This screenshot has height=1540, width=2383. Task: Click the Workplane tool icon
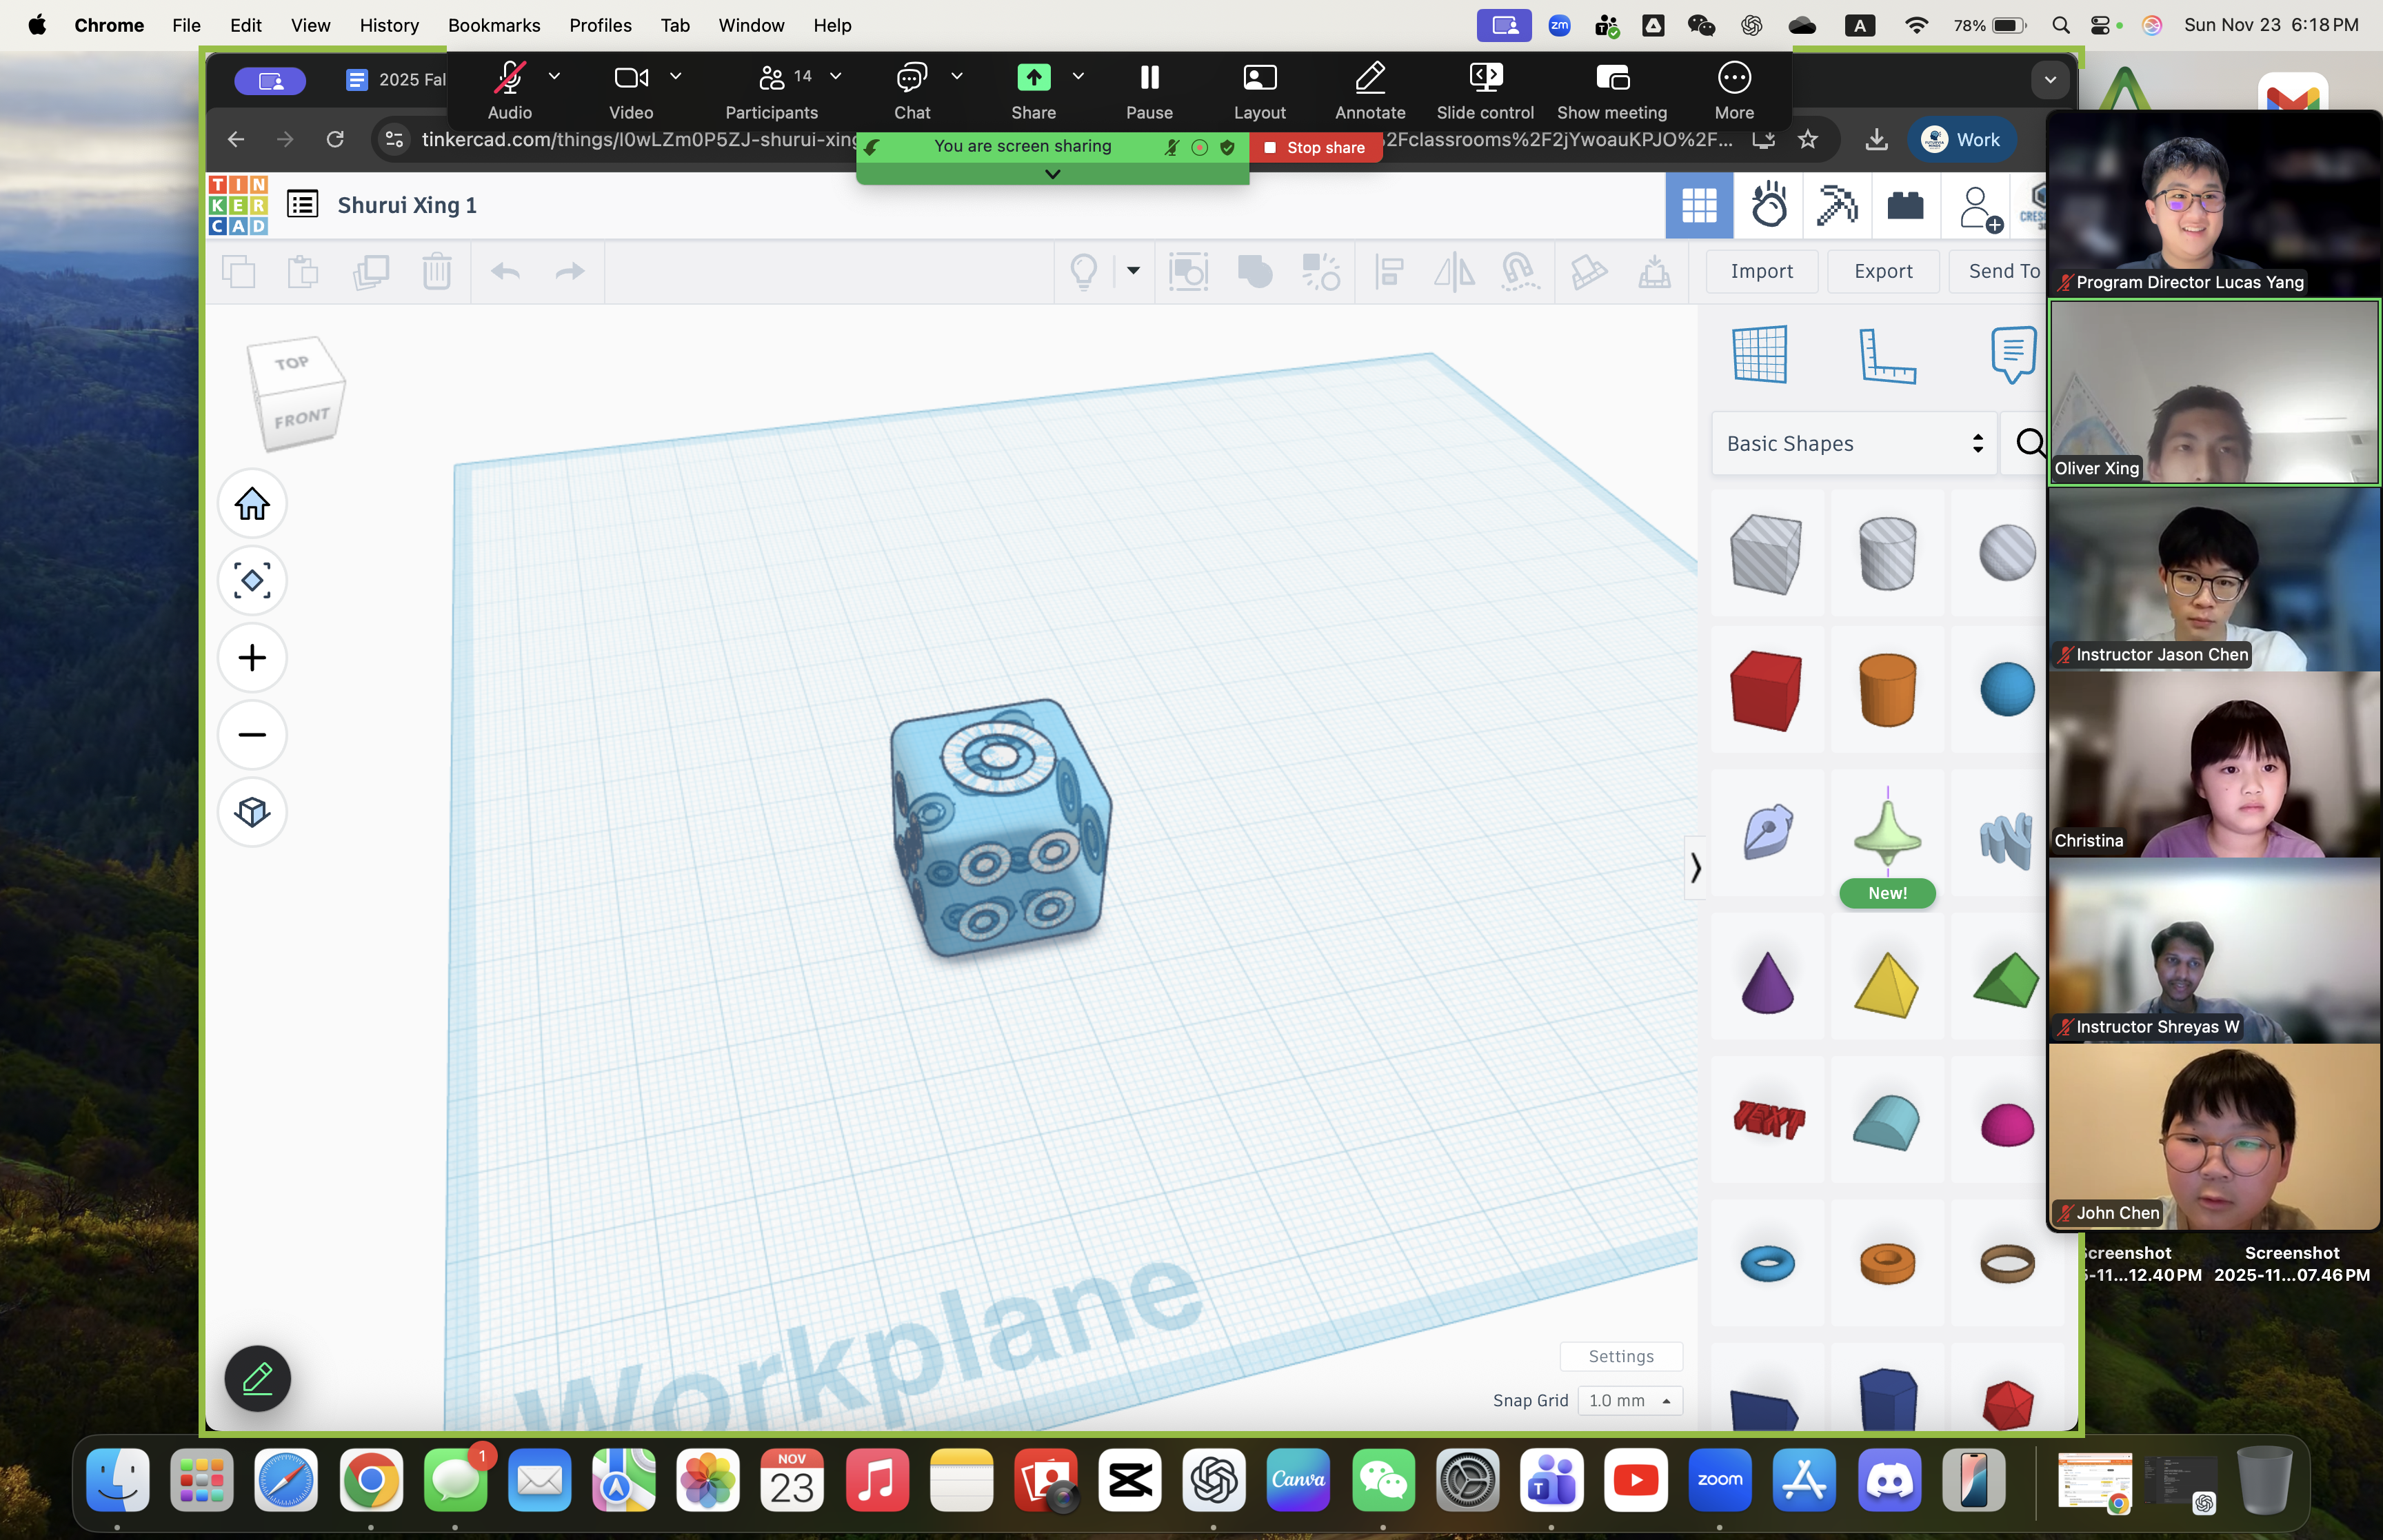pos(1759,354)
